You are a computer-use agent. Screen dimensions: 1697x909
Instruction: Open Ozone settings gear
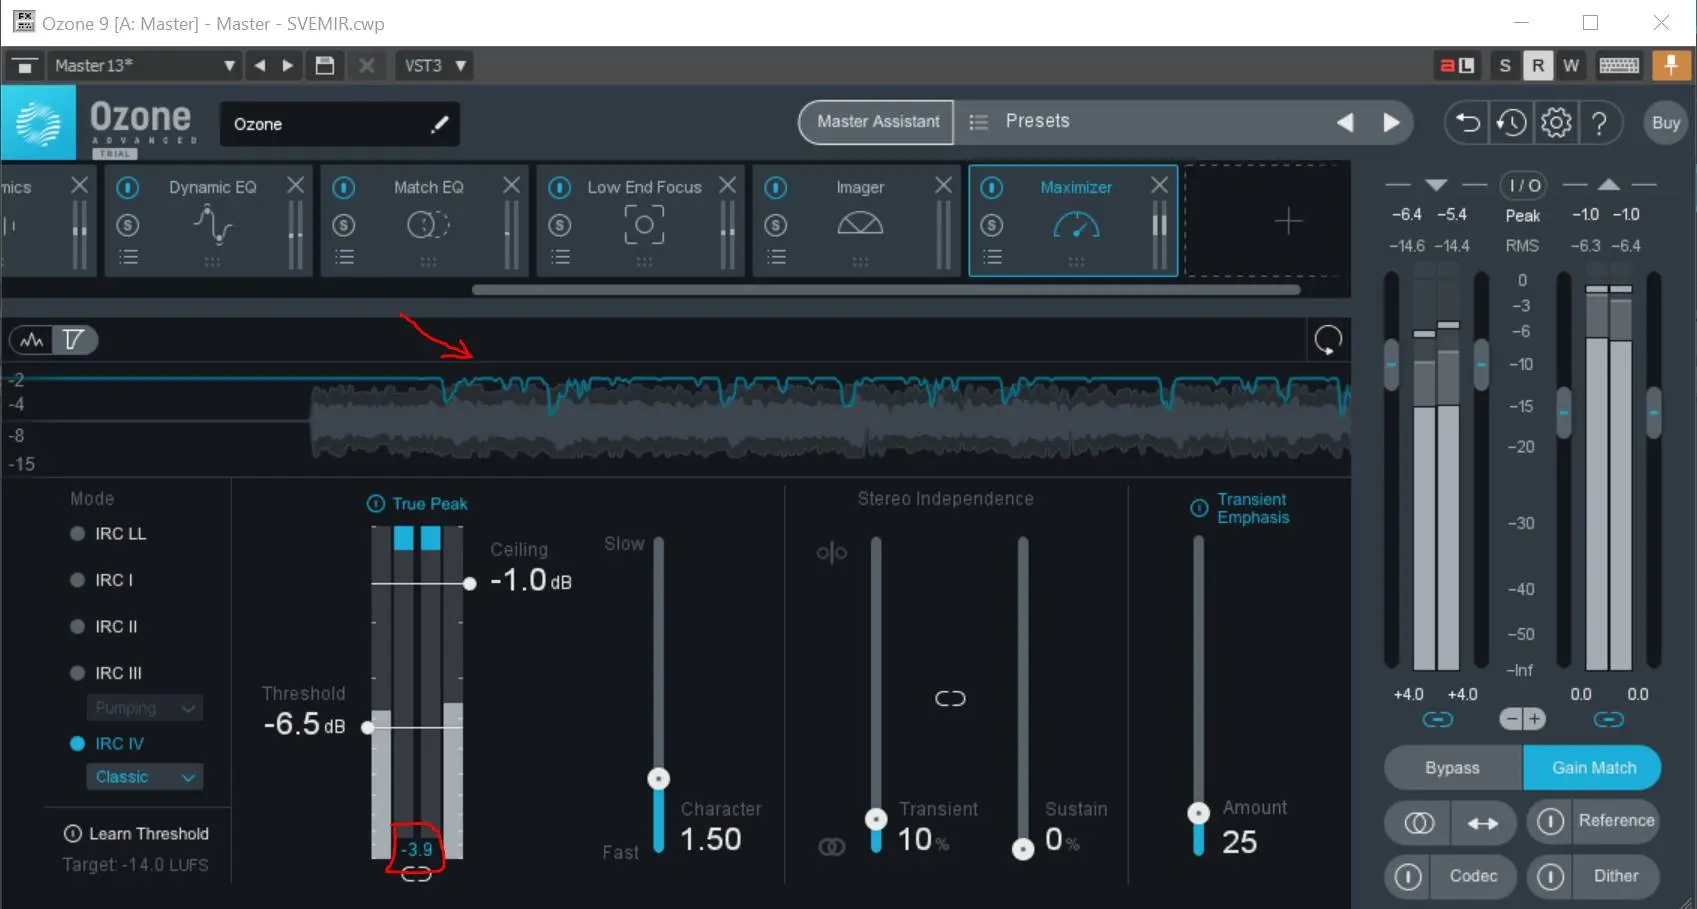[1556, 123]
